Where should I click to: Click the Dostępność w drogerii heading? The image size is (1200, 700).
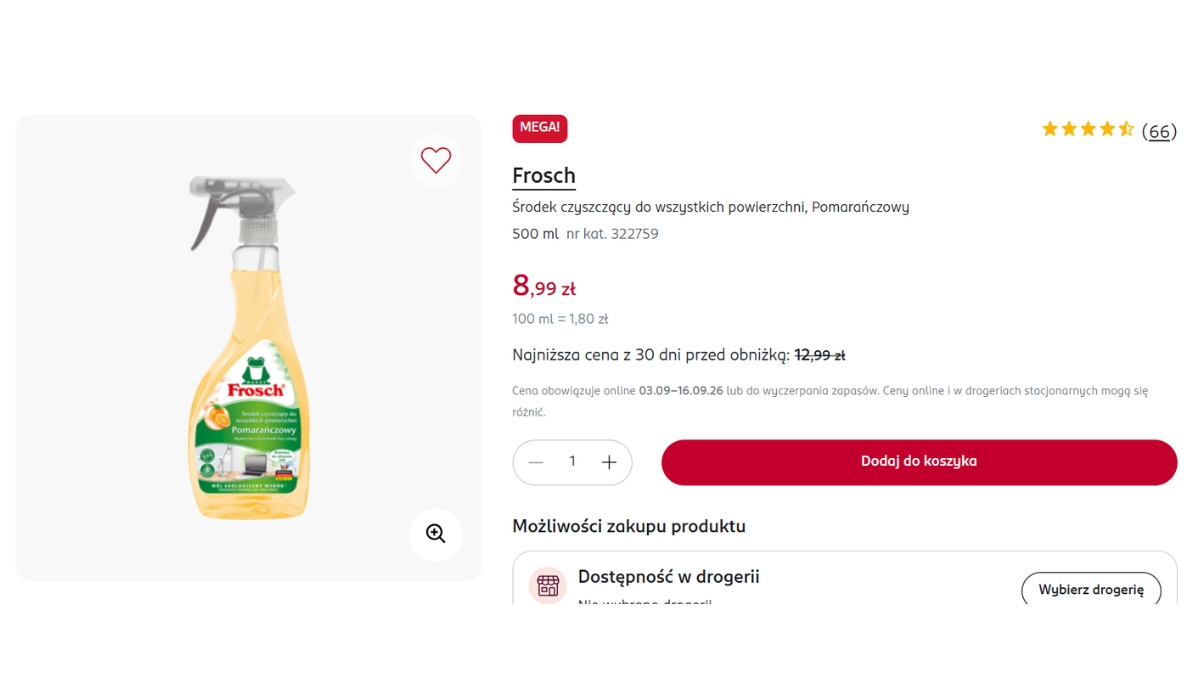pyautogui.click(x=669, y=577)
